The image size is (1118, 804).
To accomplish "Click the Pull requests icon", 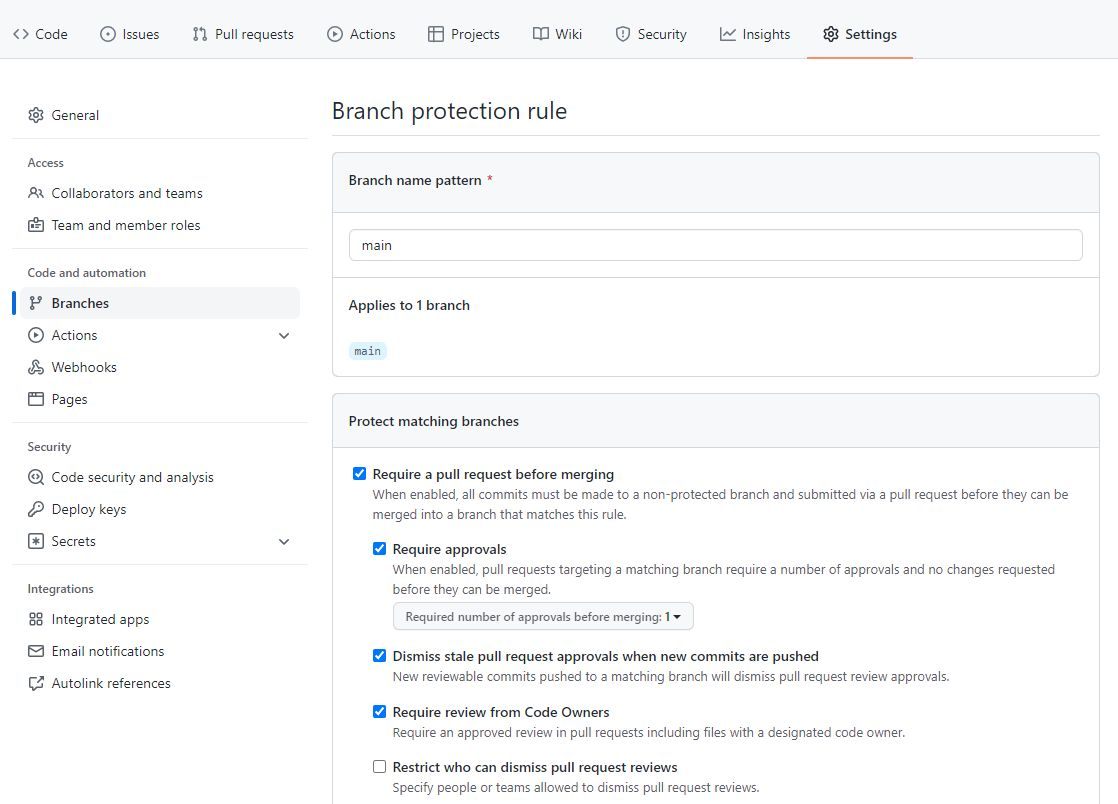I will point(200,34).
